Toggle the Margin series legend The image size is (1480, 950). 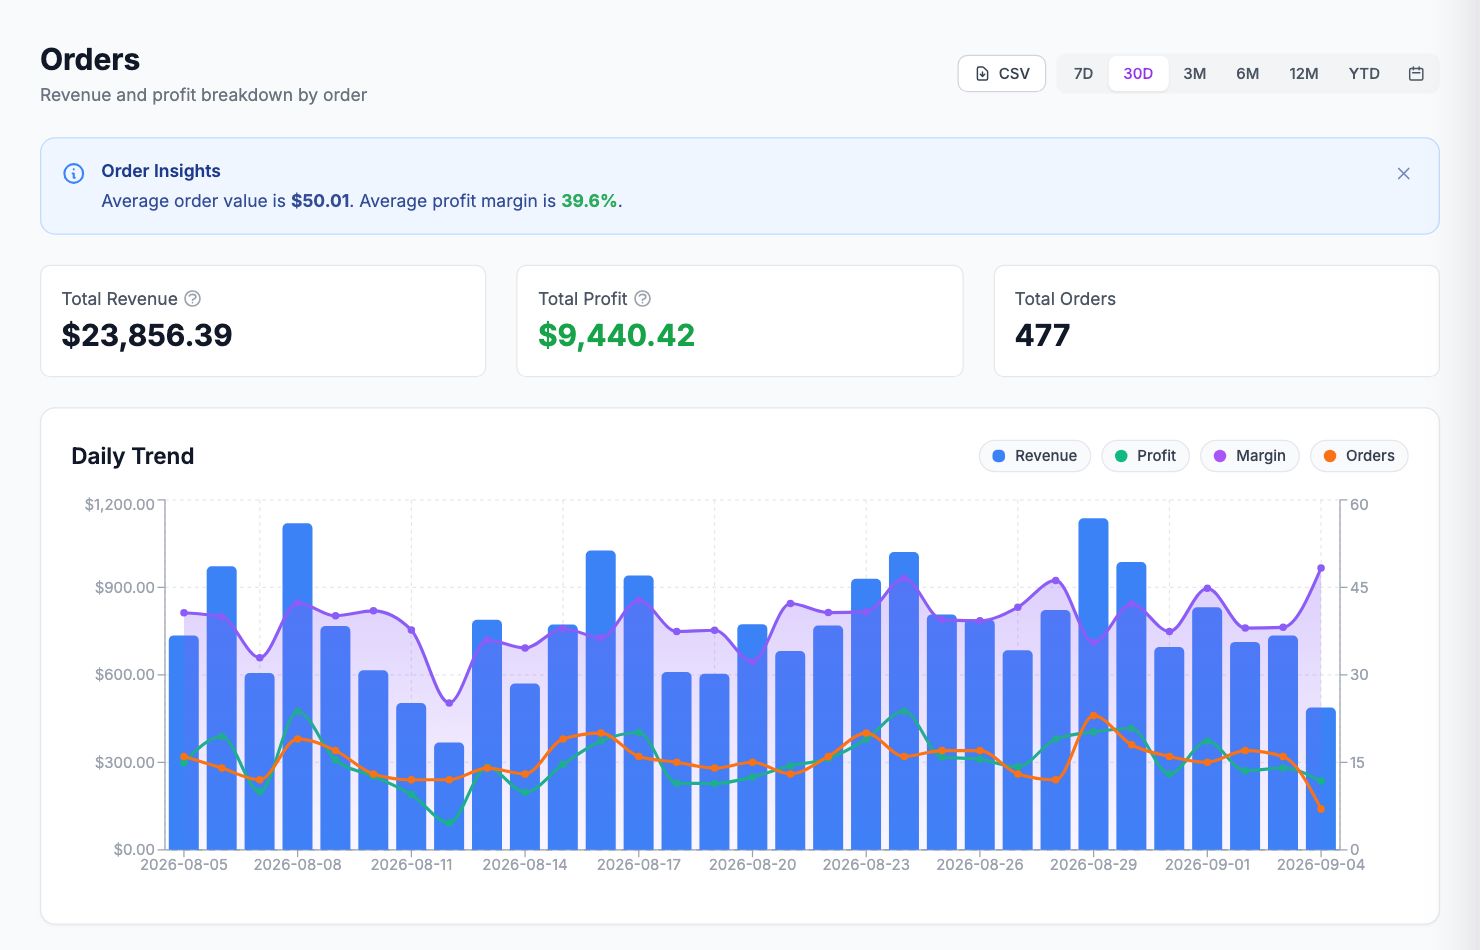tap(1249, 456)
